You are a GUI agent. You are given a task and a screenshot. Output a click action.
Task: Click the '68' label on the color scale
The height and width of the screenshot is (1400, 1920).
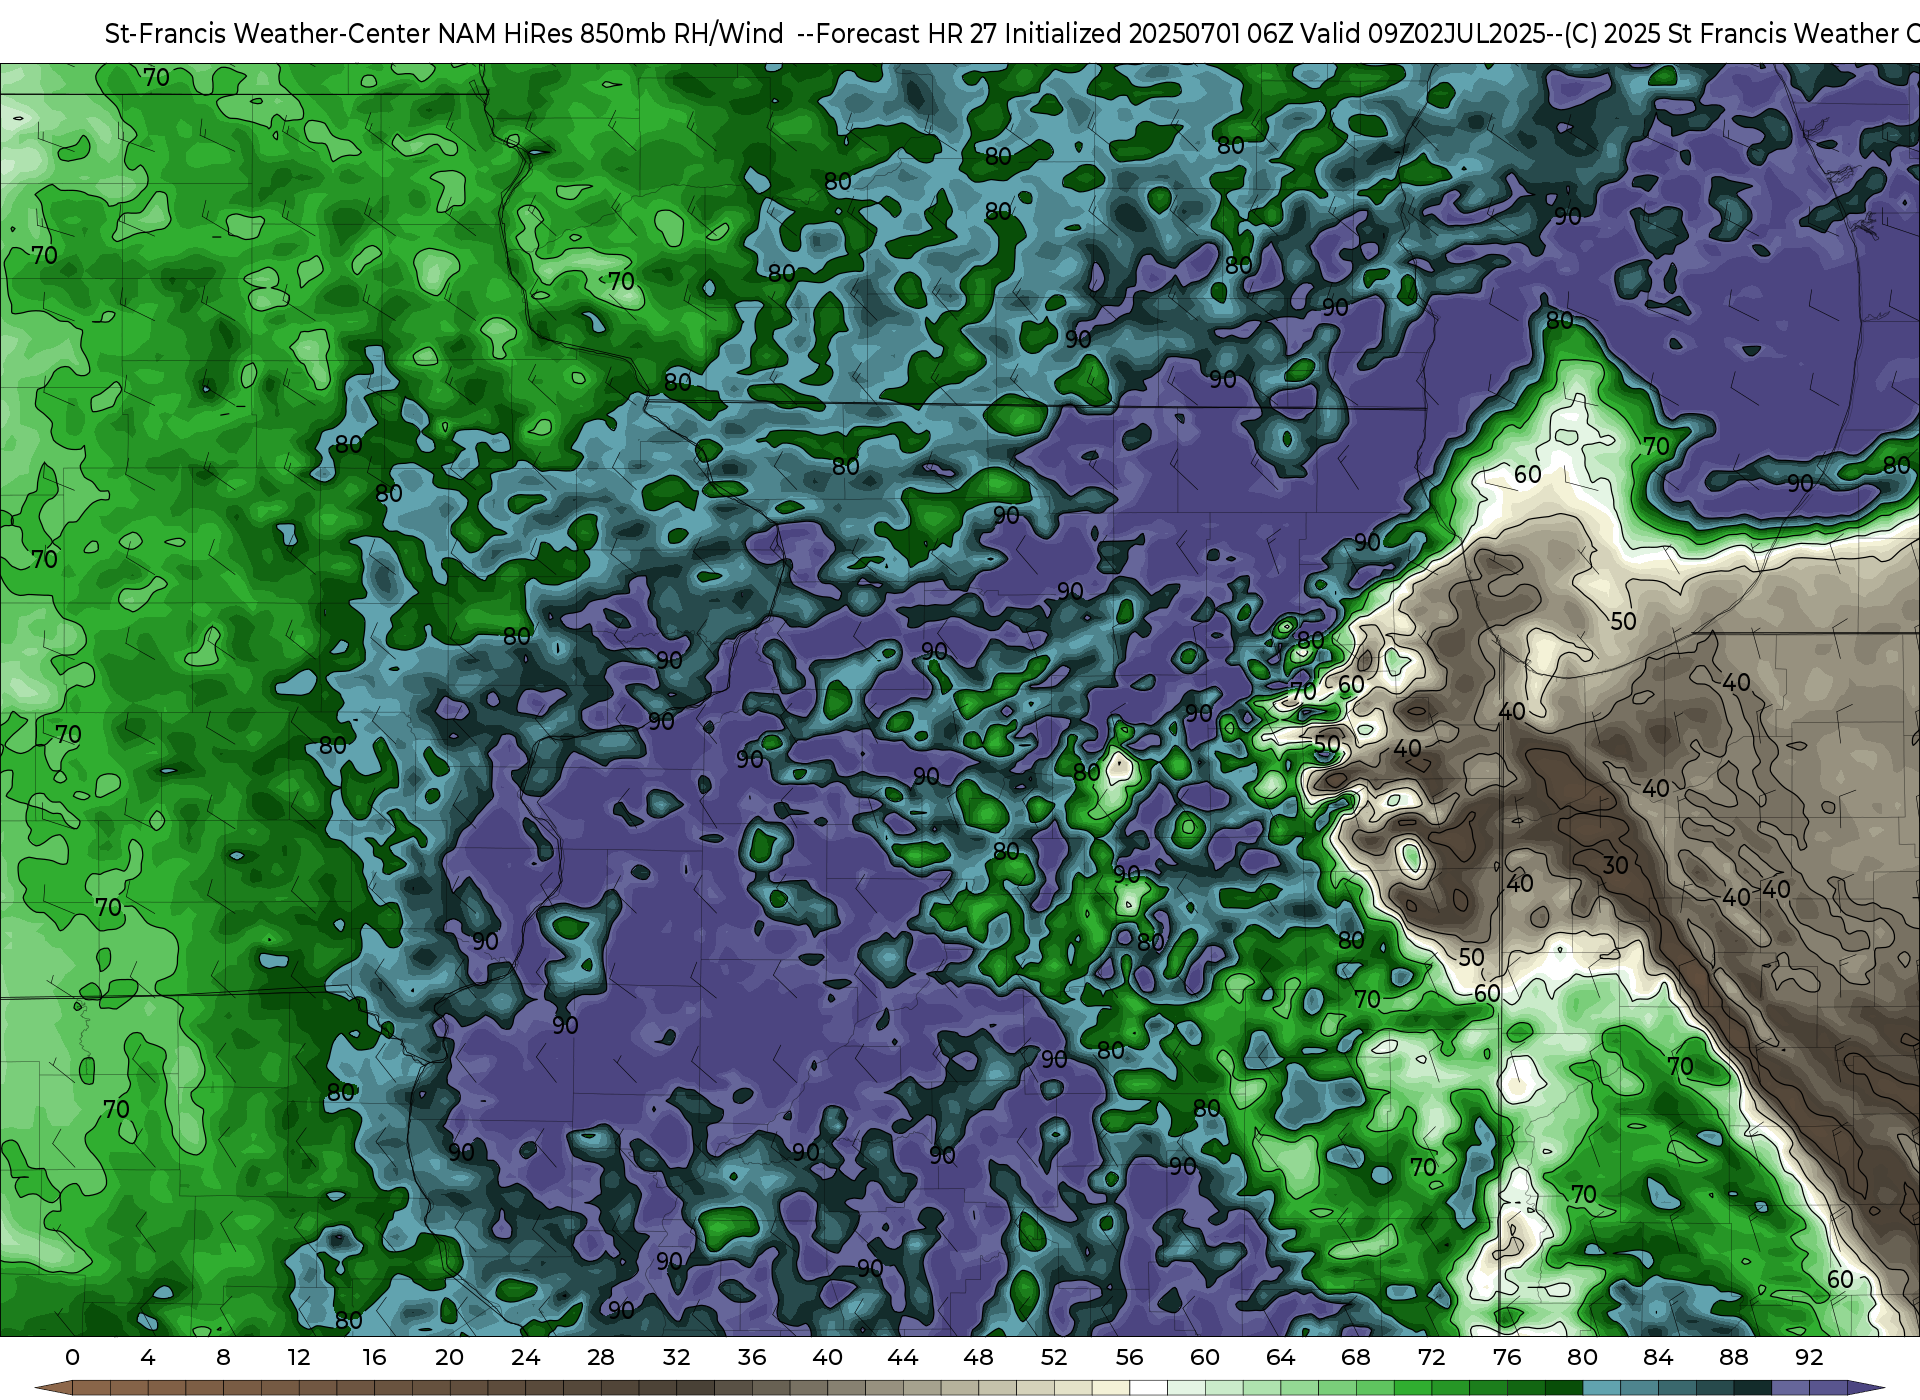point(1356,1357)
